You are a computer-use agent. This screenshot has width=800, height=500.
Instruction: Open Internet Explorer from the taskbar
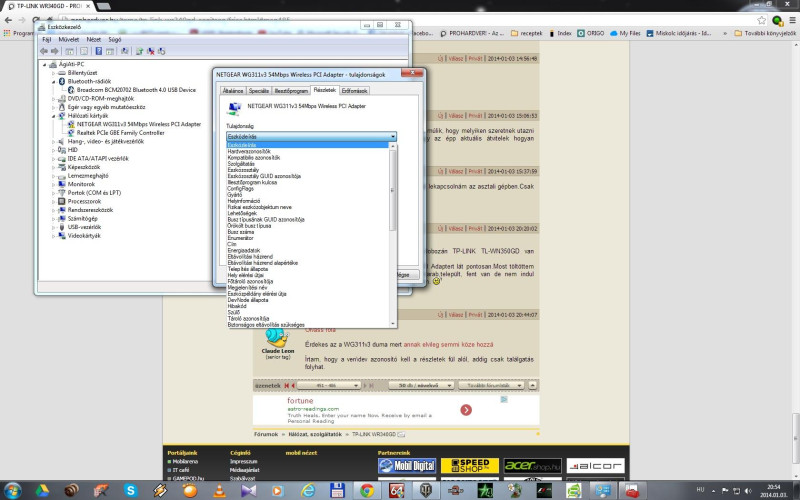tap(308, 491)
